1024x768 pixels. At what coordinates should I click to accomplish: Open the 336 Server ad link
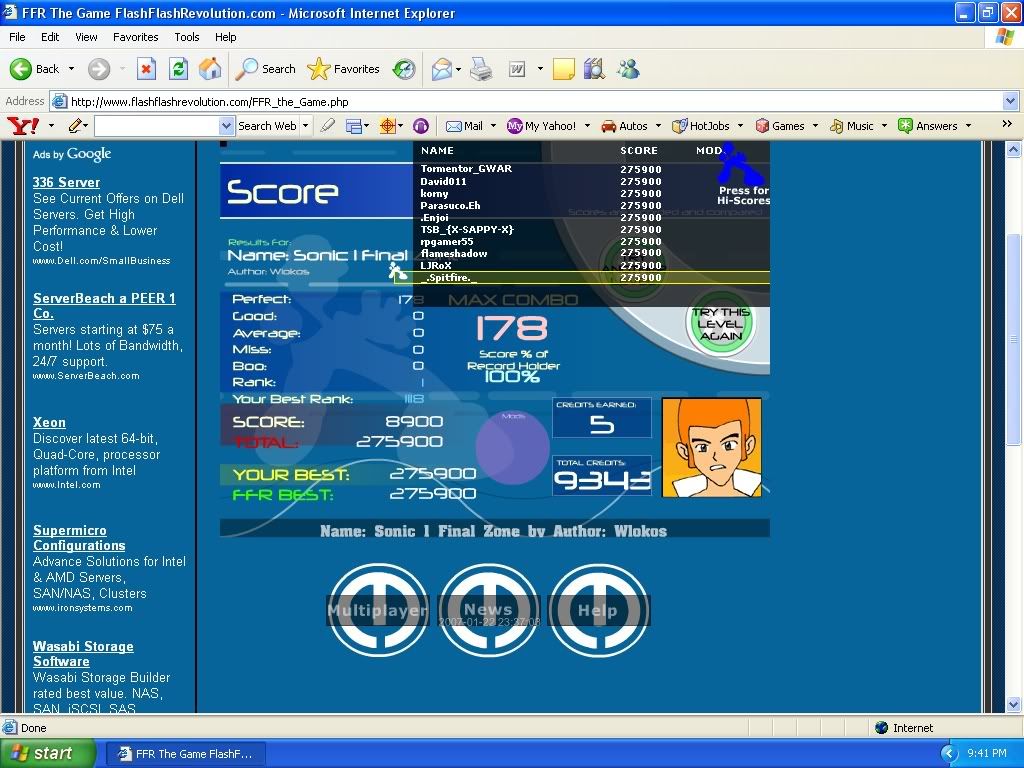coord(66,182)
